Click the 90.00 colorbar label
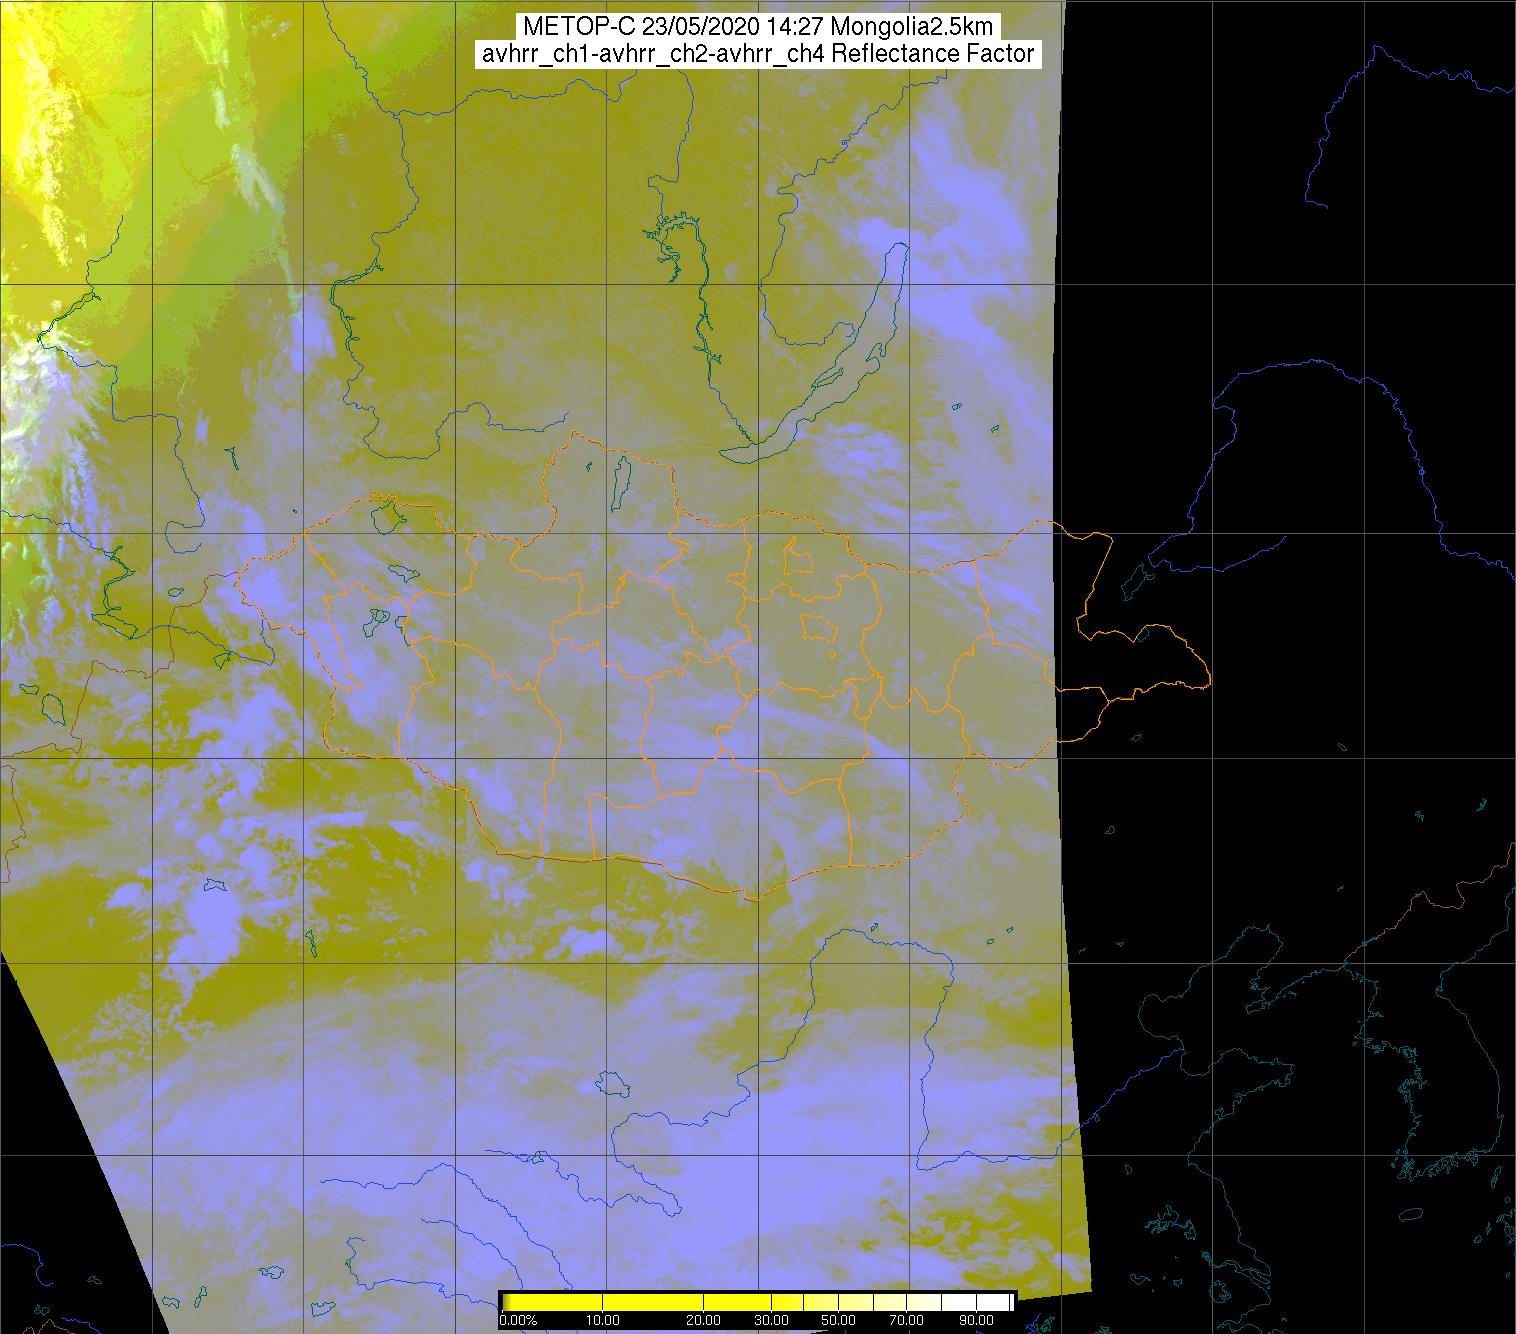Screen dimensions: 1516x1334 click(x=976, y=1320)
